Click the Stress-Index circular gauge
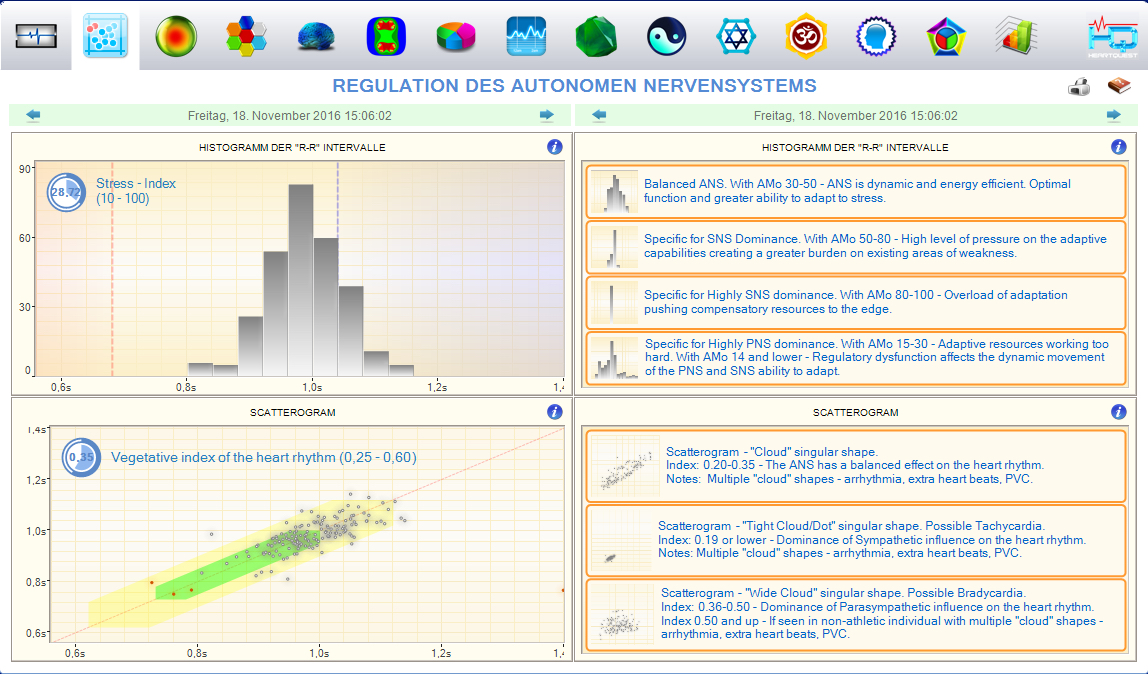 point(66,192)
